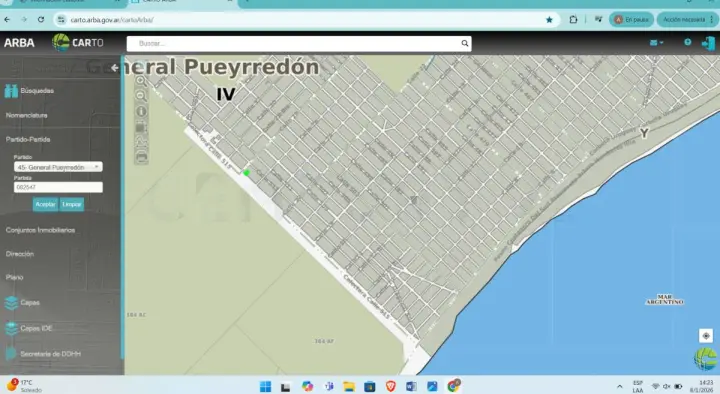Image resolution: width=720 pixels, height=394 pixels.
Task: Click the Aceptar button
Action: pyautogui.click(x=45, y=204)
